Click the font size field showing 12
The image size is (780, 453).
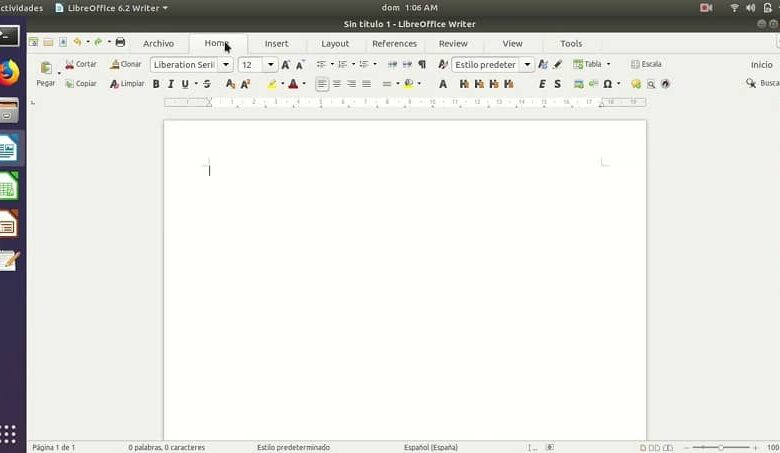[x=251, y=65]
